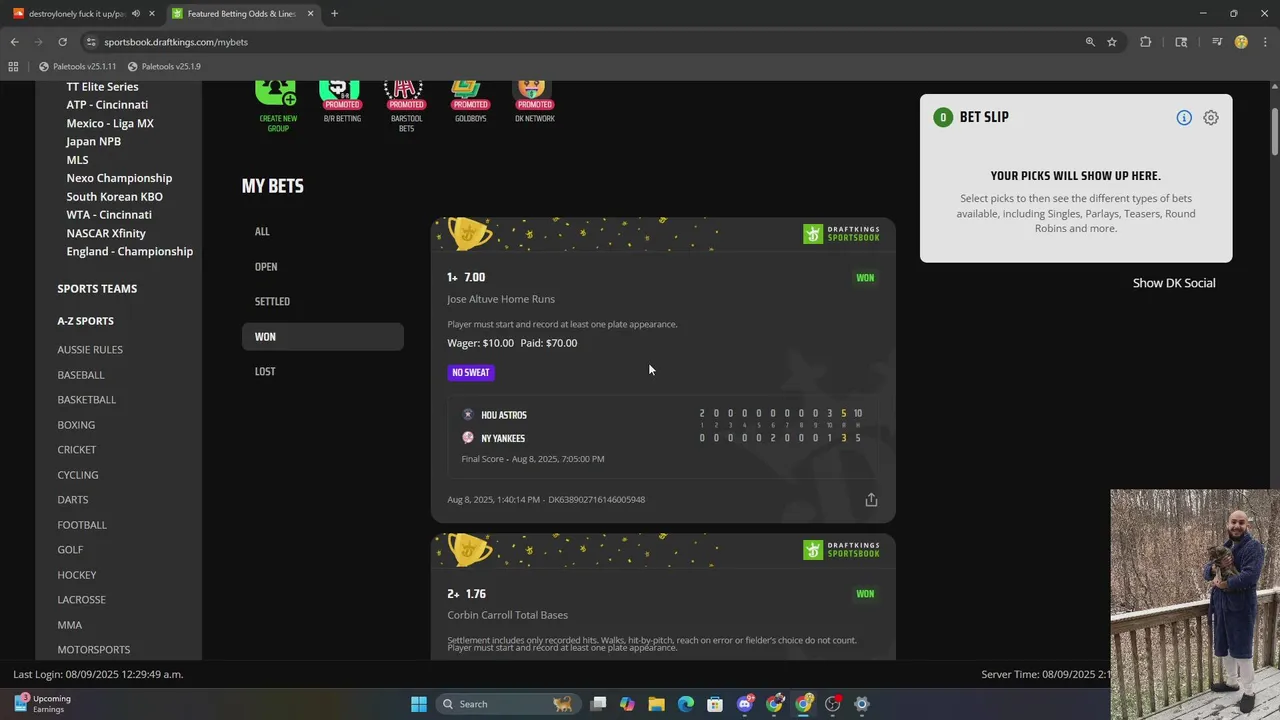Open Chrome media controls icon
This screenshot has height=720, width=1280.
click(1217, 42)
